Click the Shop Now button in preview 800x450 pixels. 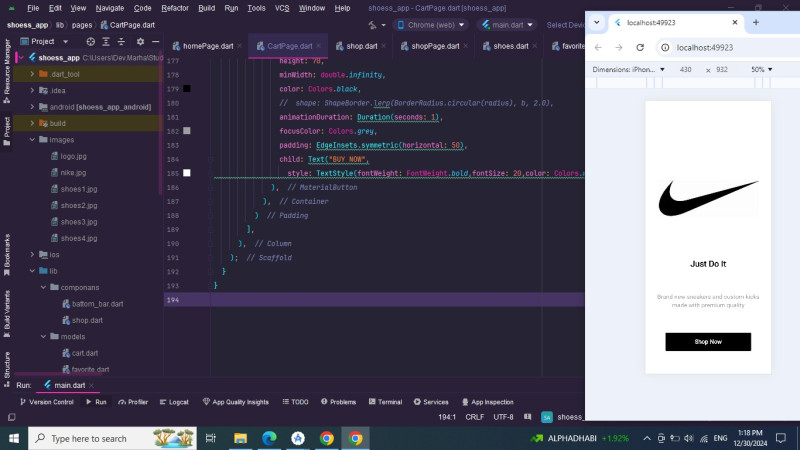coord(708,342)
